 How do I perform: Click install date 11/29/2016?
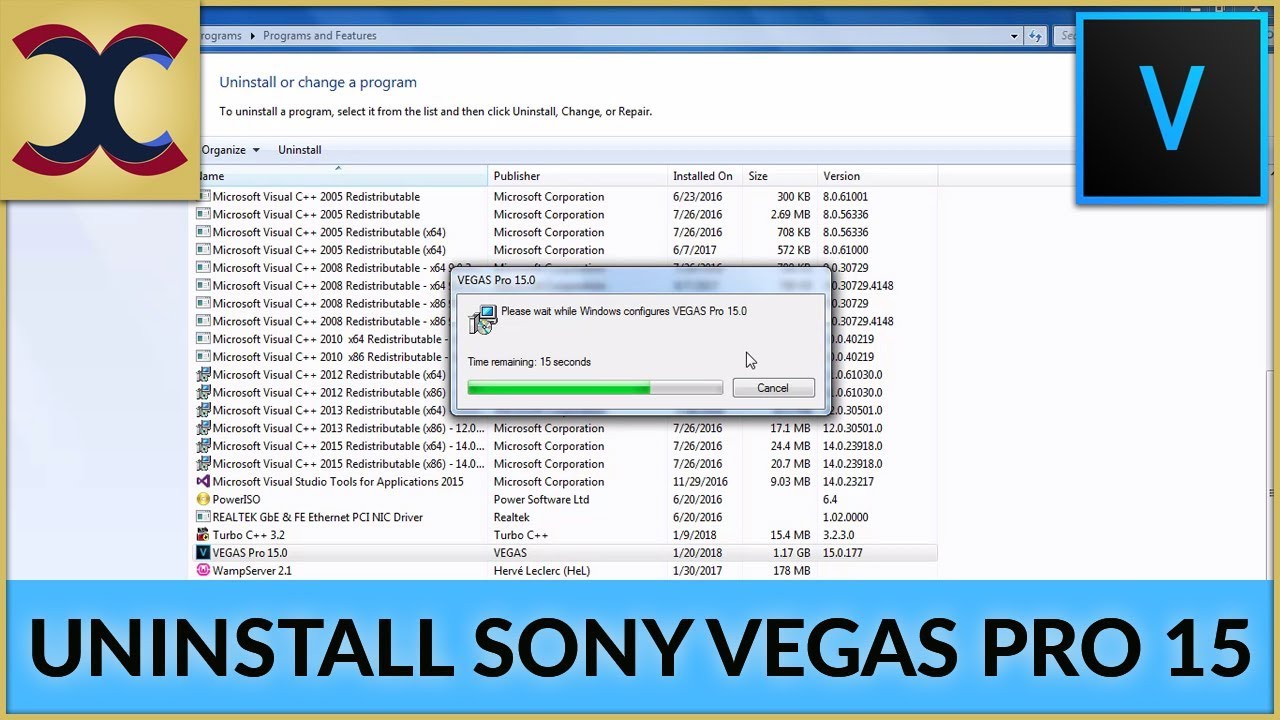(700, 481)
